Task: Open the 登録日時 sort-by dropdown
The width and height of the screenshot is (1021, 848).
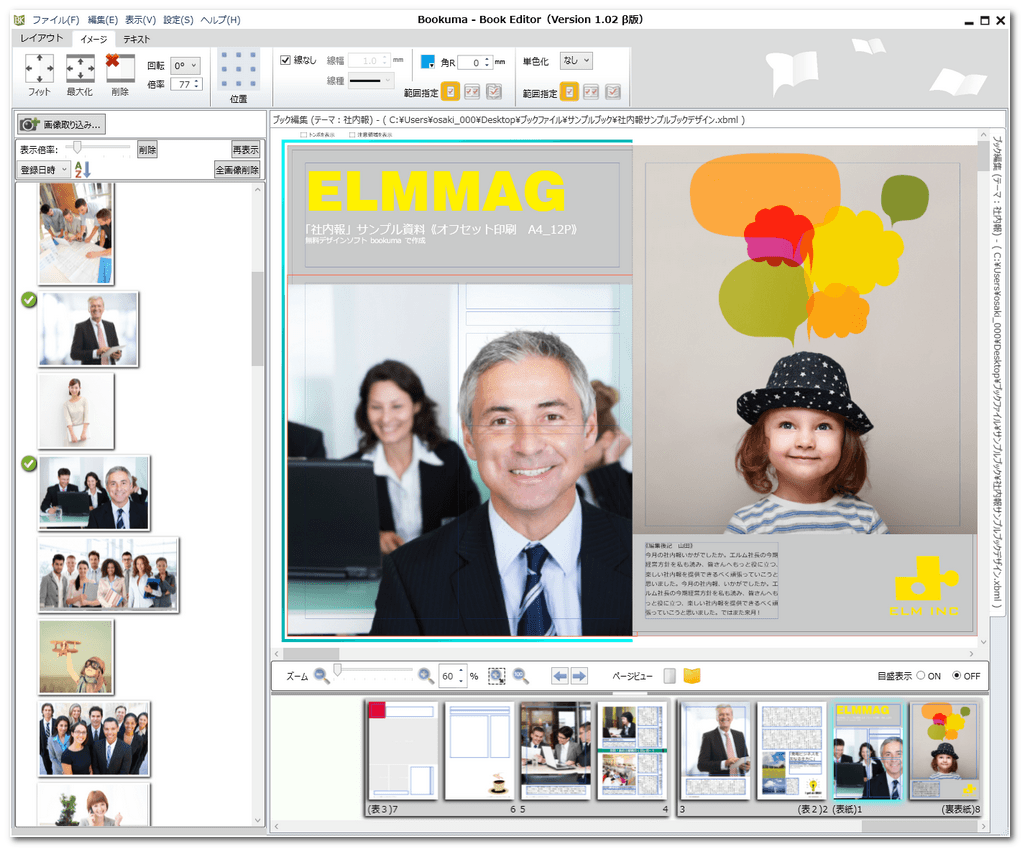Action: pos(44,170)
